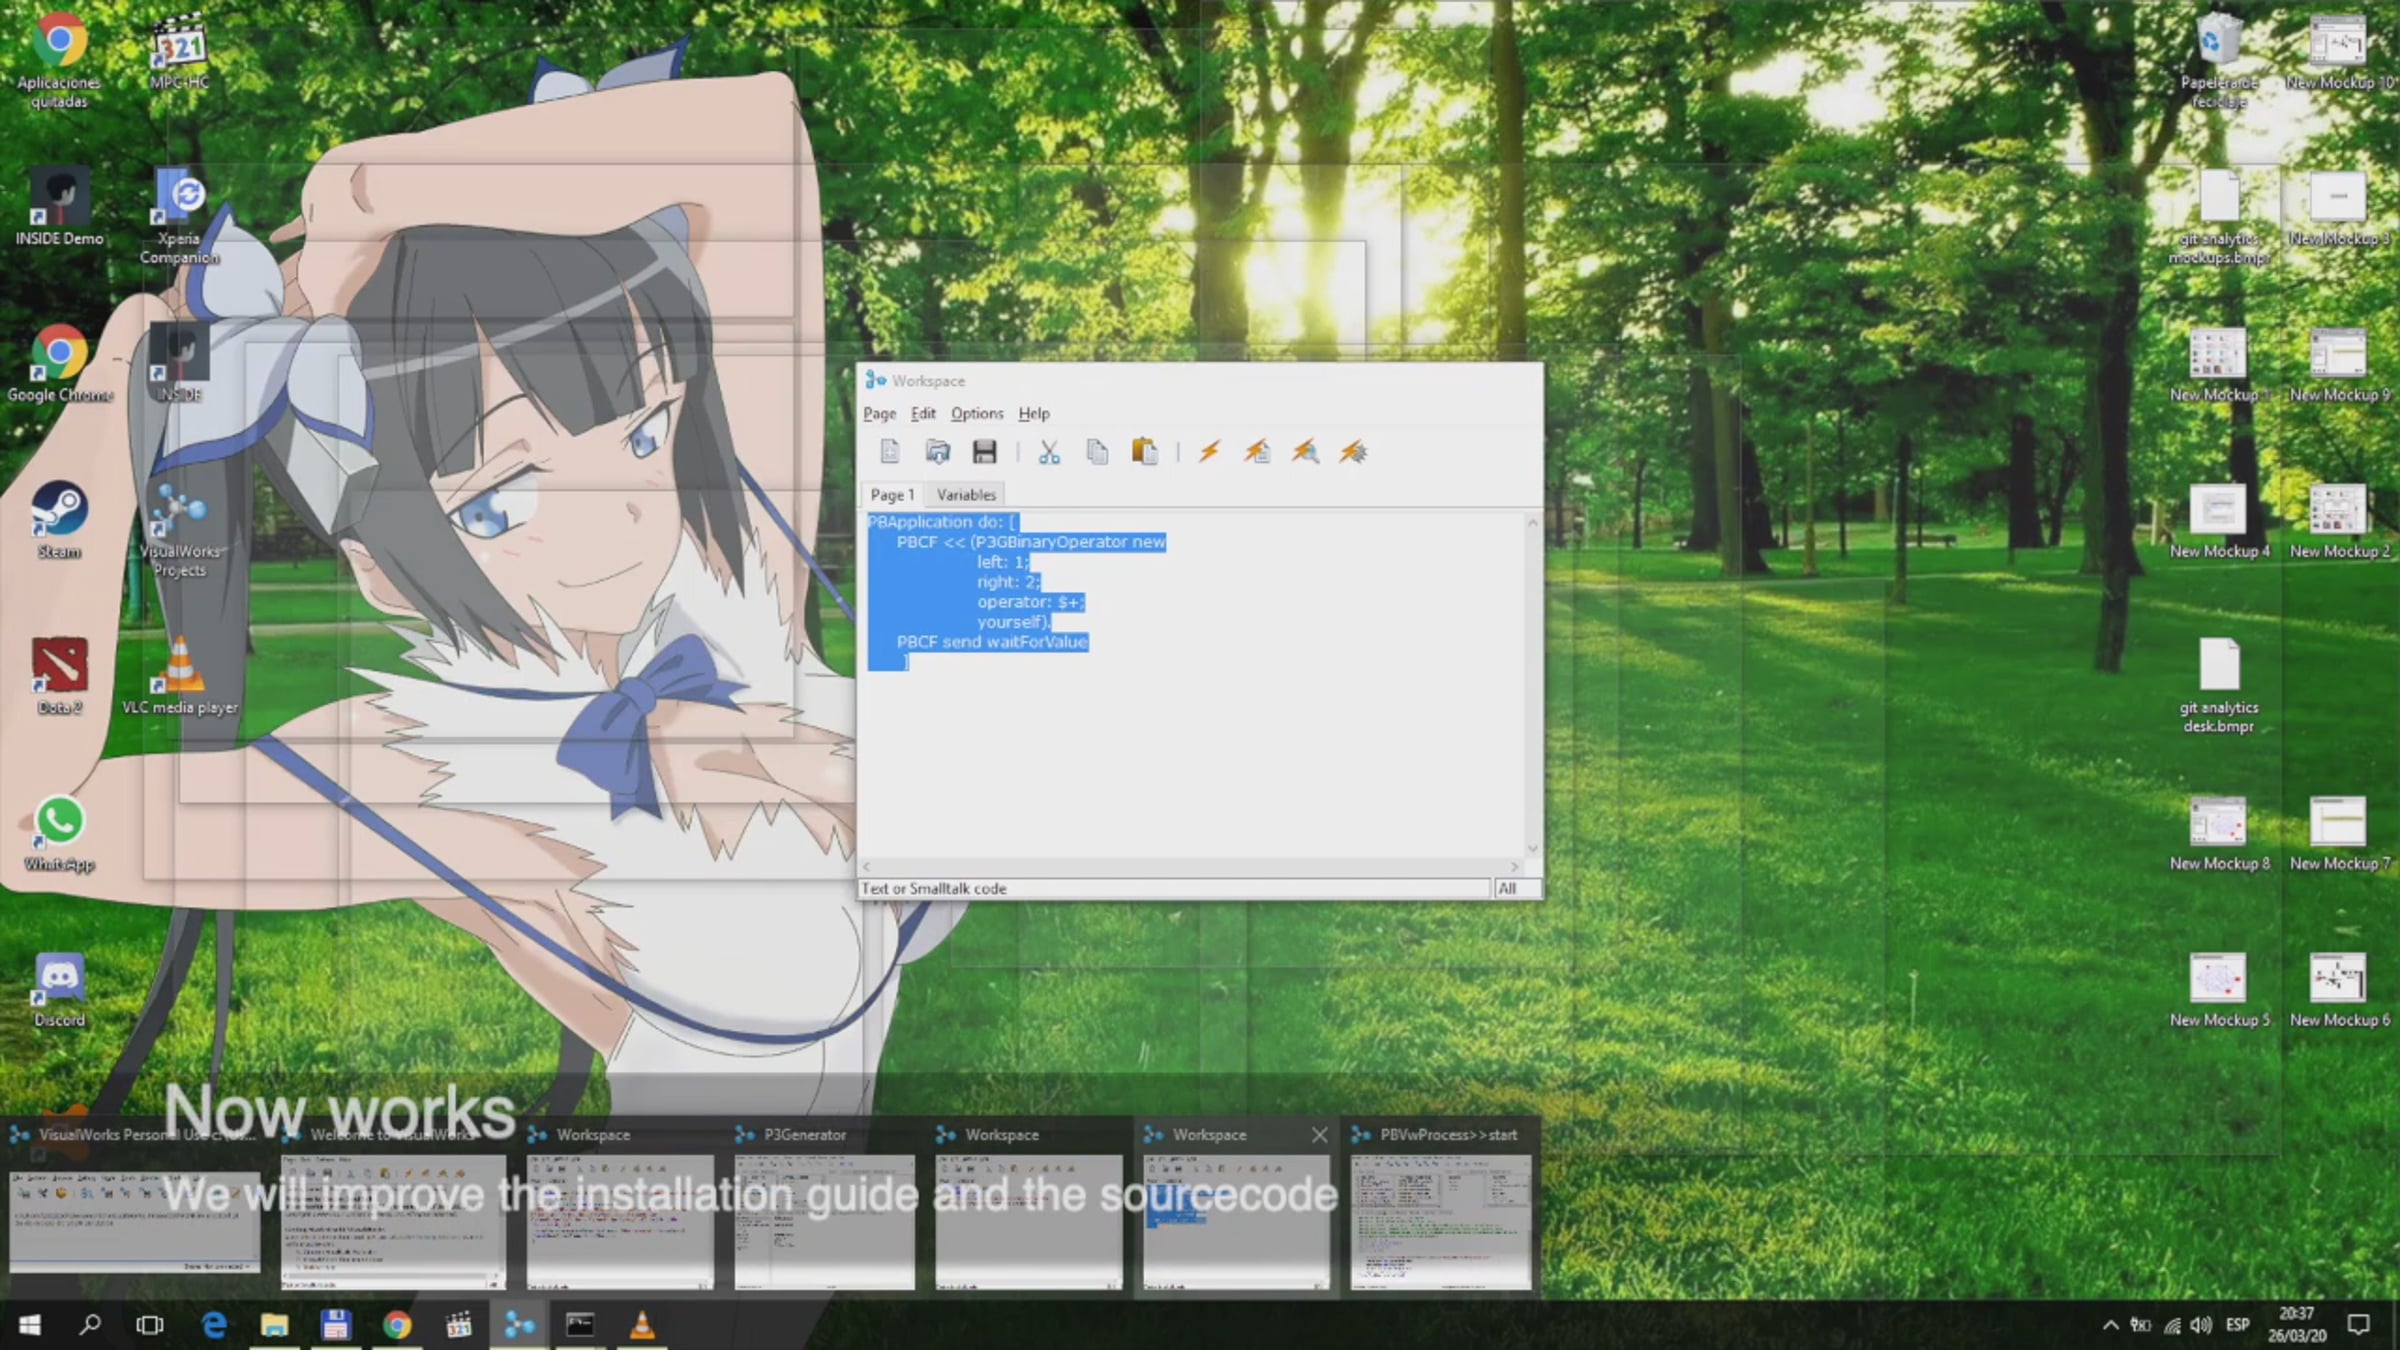Select the 'Aplicaciones quitadas' Chrome desktop icon
This screenshot has height=1350, width=2400.
[x=59, y=60]
